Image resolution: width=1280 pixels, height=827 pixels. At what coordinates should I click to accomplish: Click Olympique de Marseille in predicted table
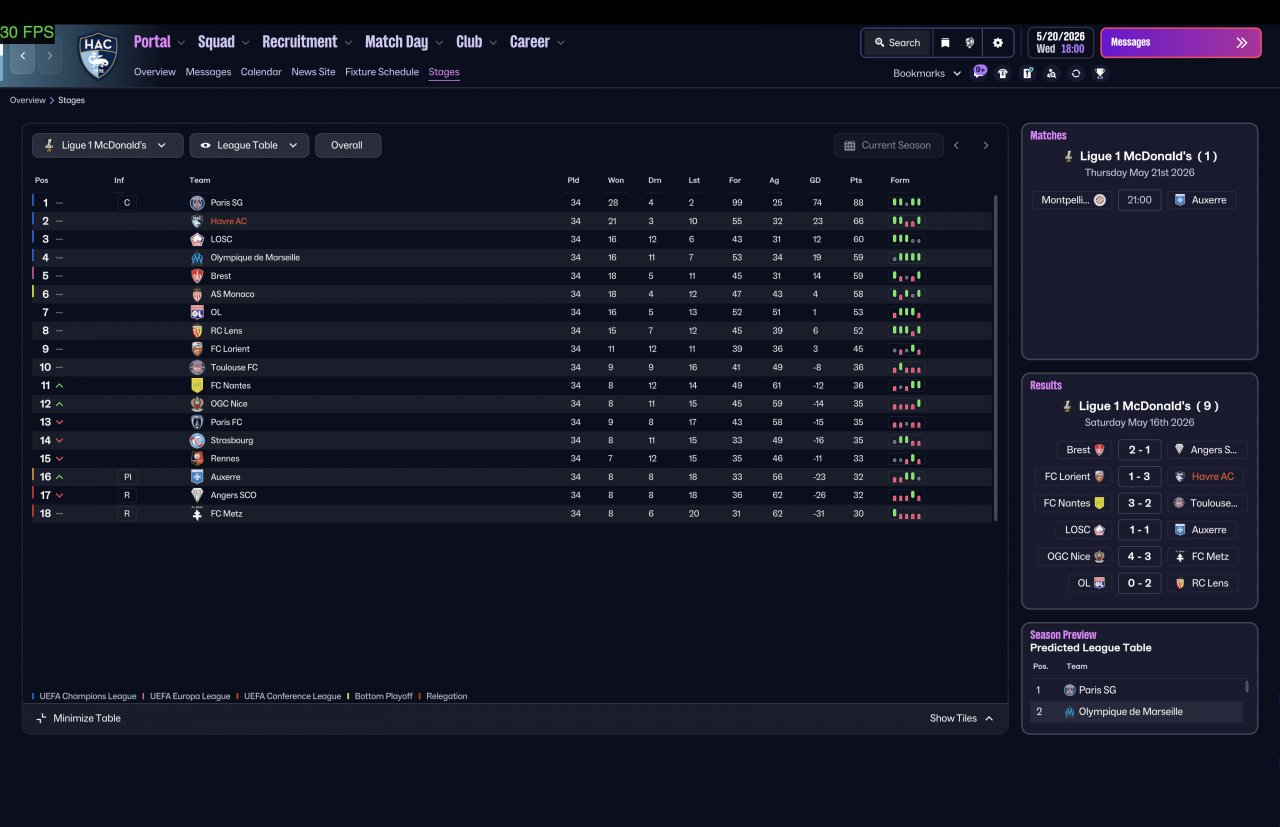[1130, 712]
